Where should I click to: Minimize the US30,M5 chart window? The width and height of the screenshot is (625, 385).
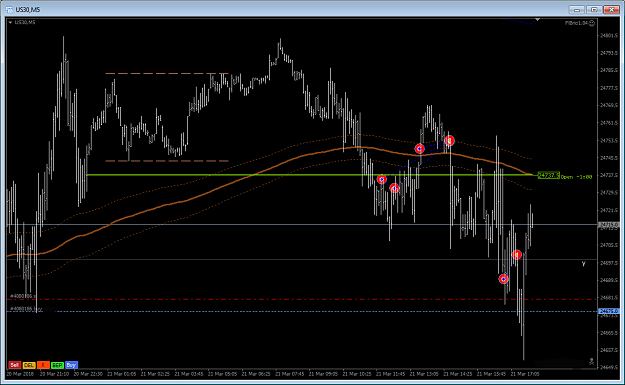tap(576, 10)
